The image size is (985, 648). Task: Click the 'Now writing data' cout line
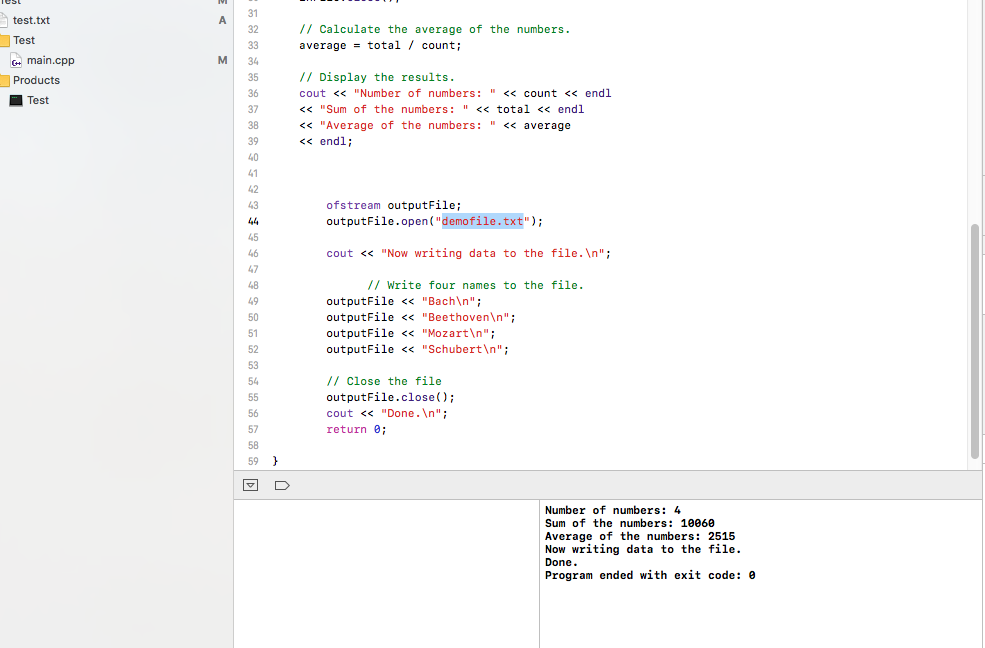coord(468,253)
